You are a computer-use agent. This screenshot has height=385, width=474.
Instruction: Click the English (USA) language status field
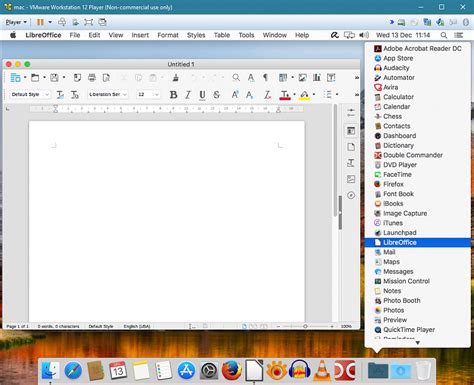coord(137,326)
